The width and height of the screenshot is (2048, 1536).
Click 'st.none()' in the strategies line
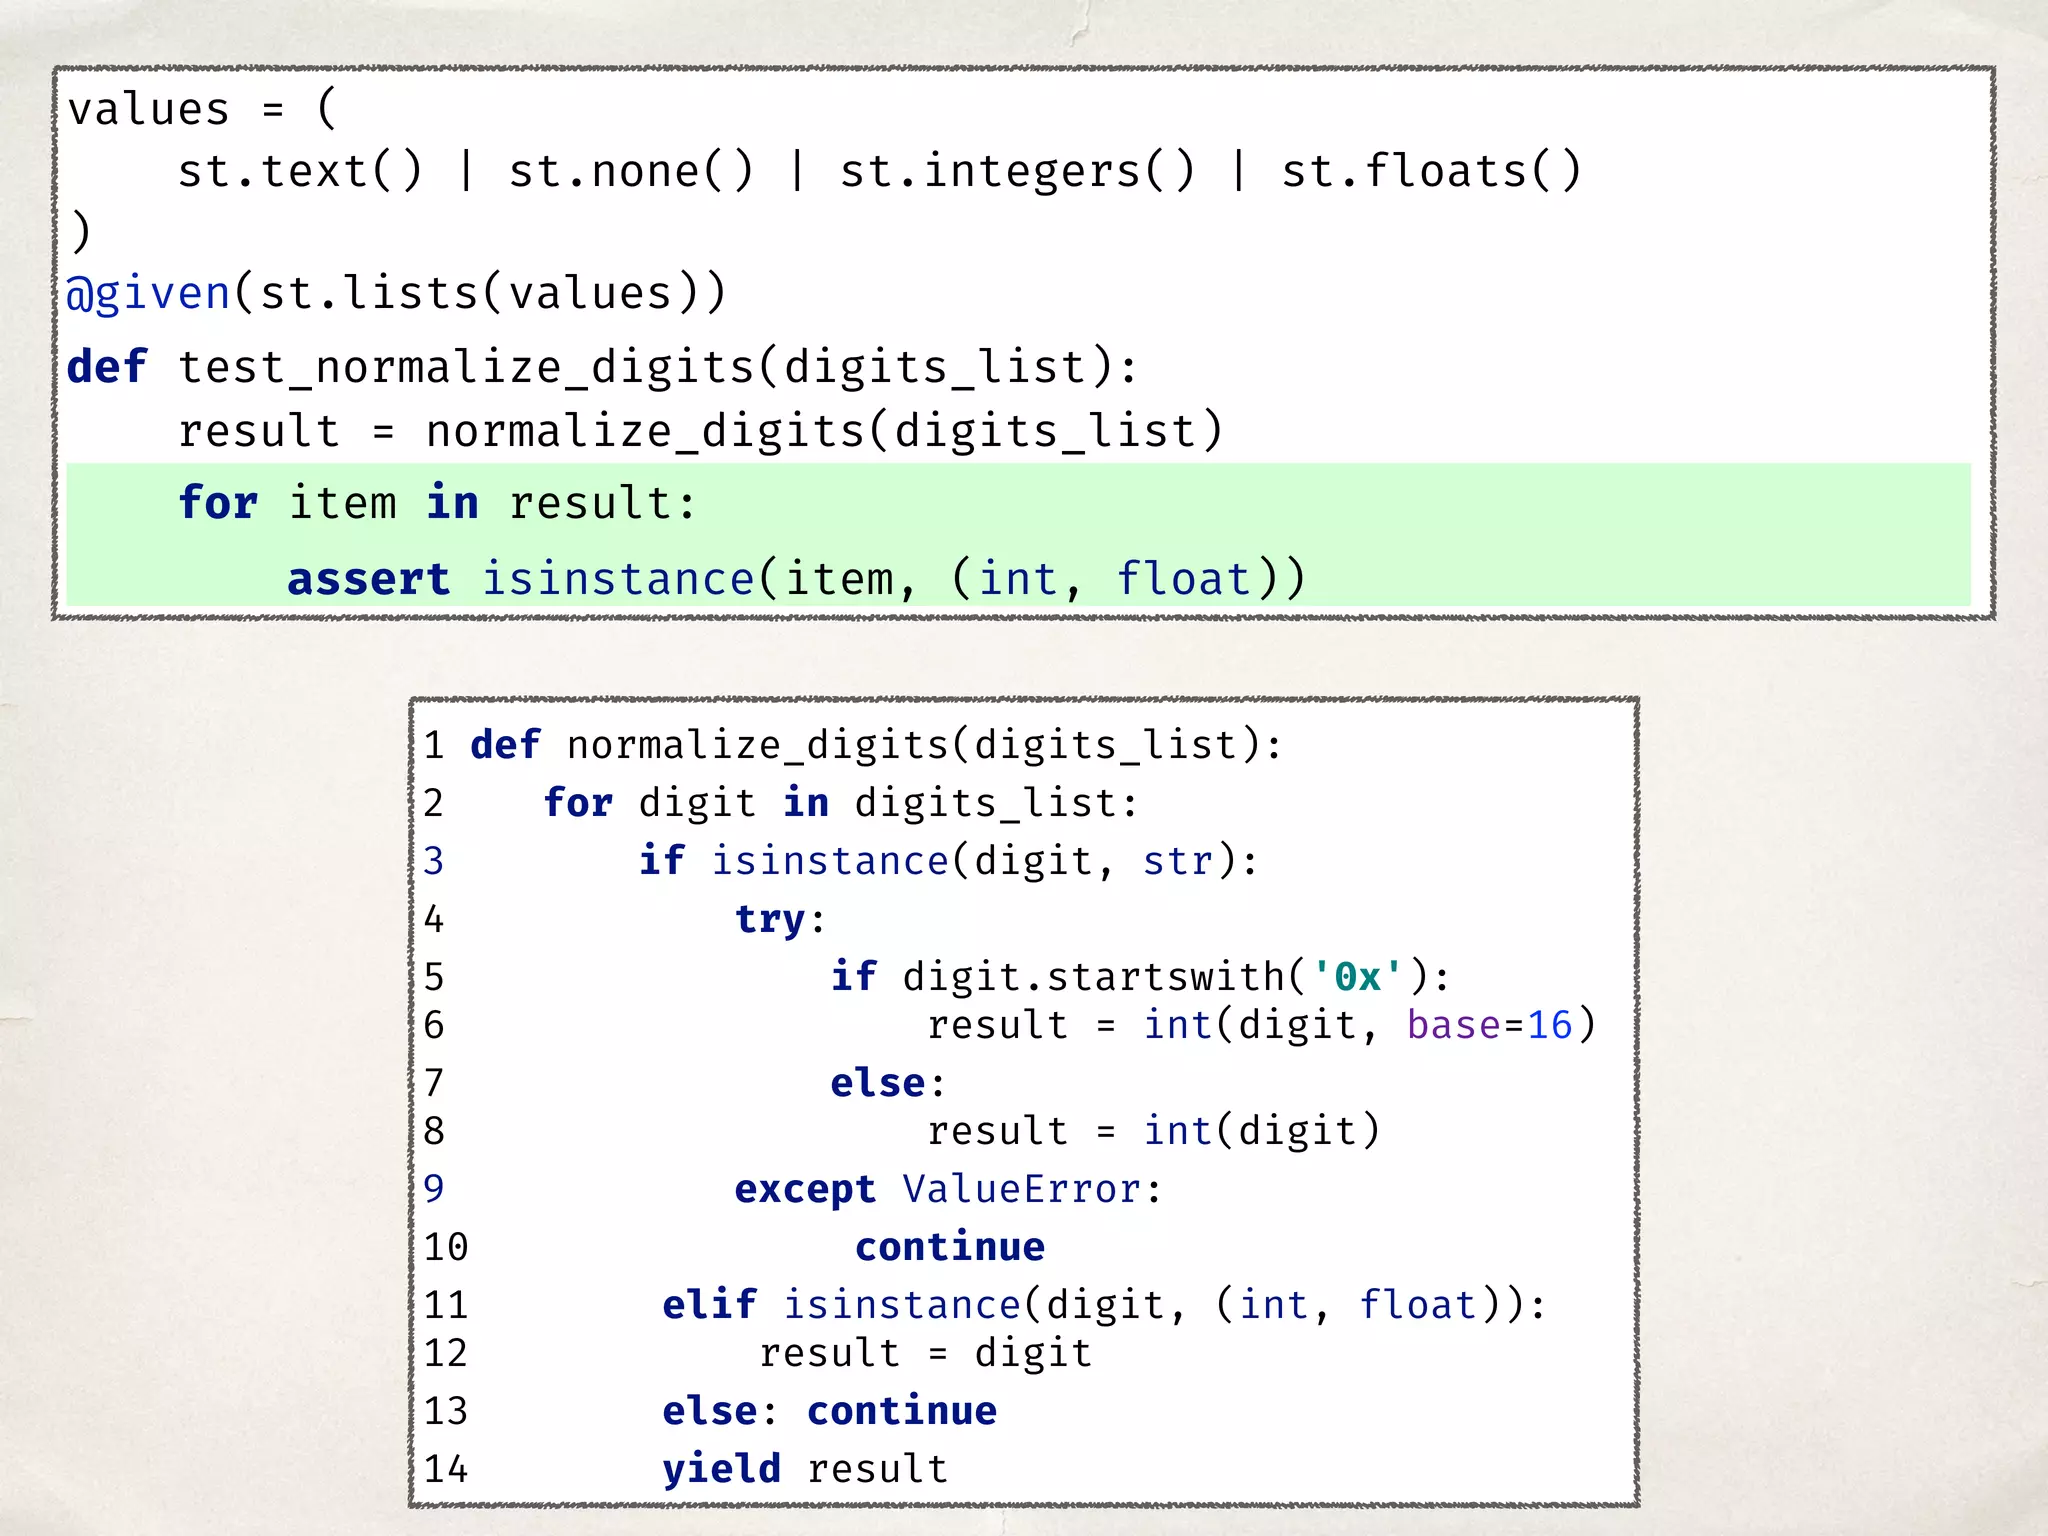click(631, 171)
